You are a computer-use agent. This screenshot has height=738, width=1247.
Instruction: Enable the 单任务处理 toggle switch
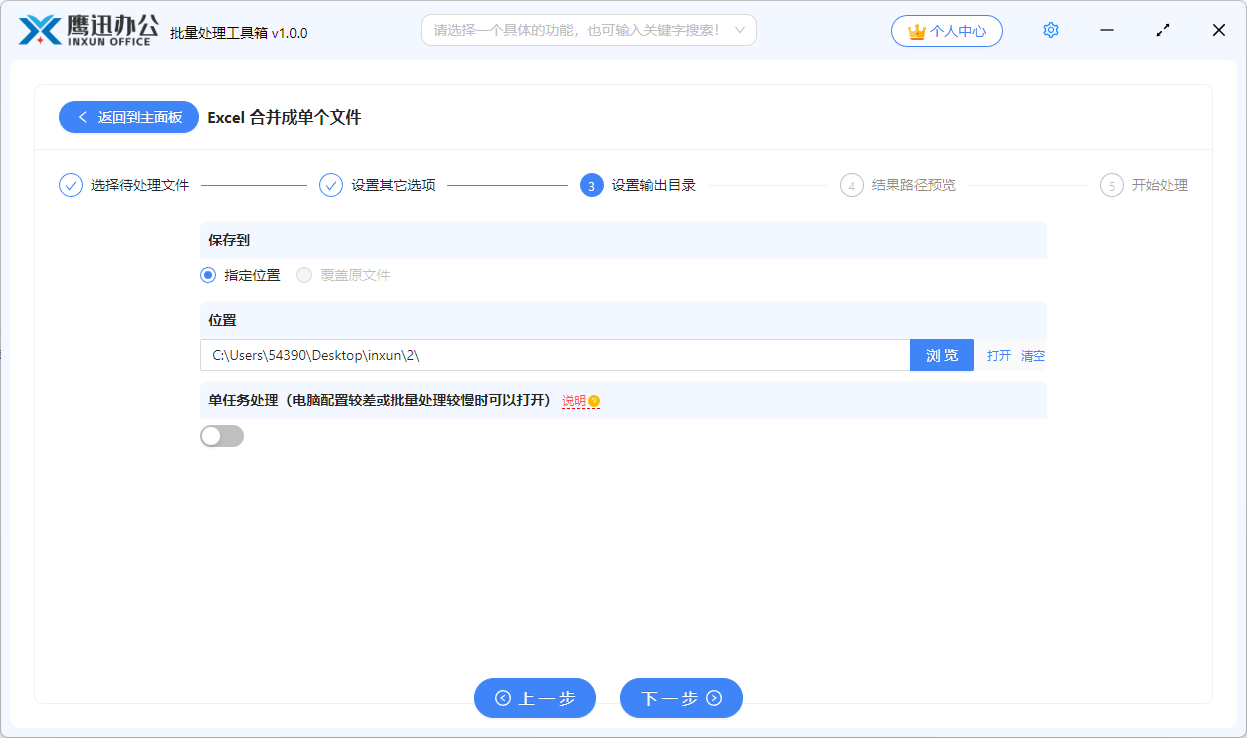tap(222, 435)
